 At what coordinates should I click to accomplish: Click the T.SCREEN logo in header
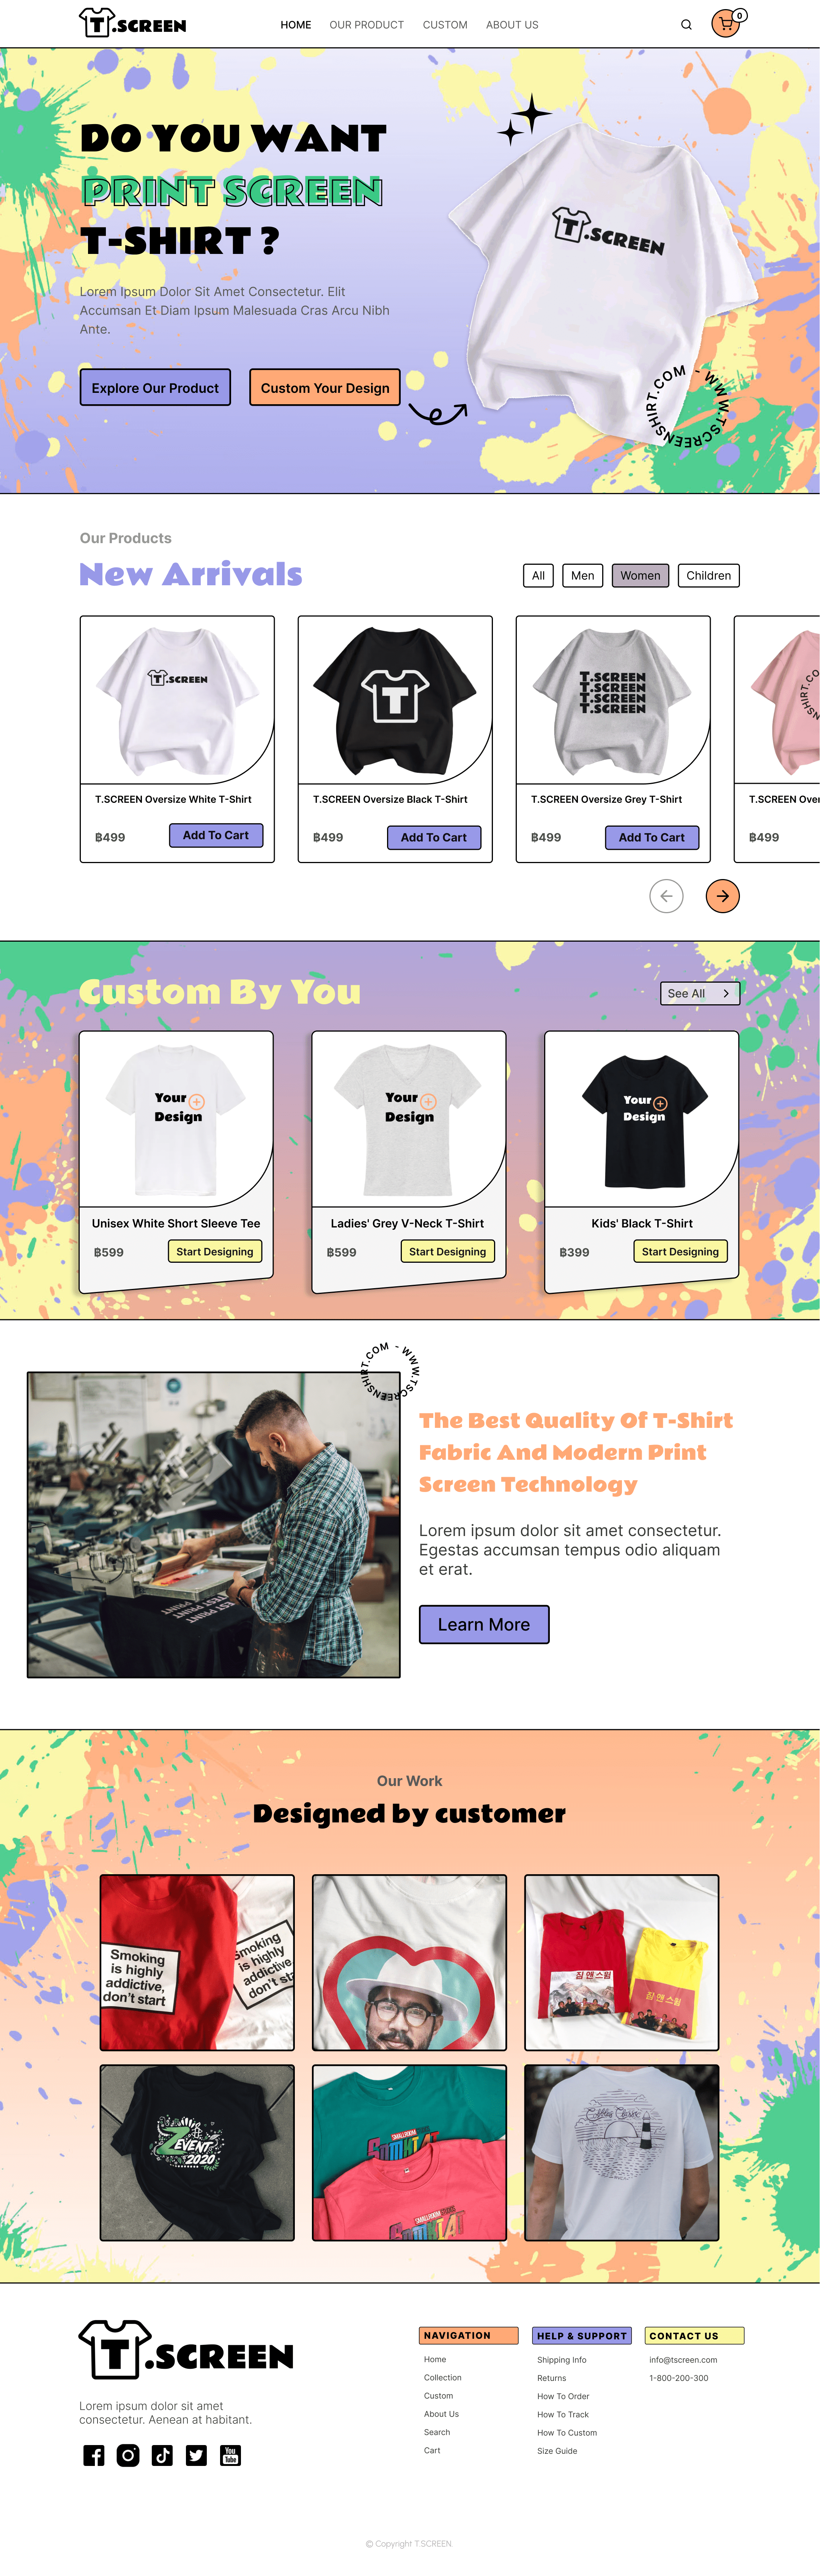133,23
